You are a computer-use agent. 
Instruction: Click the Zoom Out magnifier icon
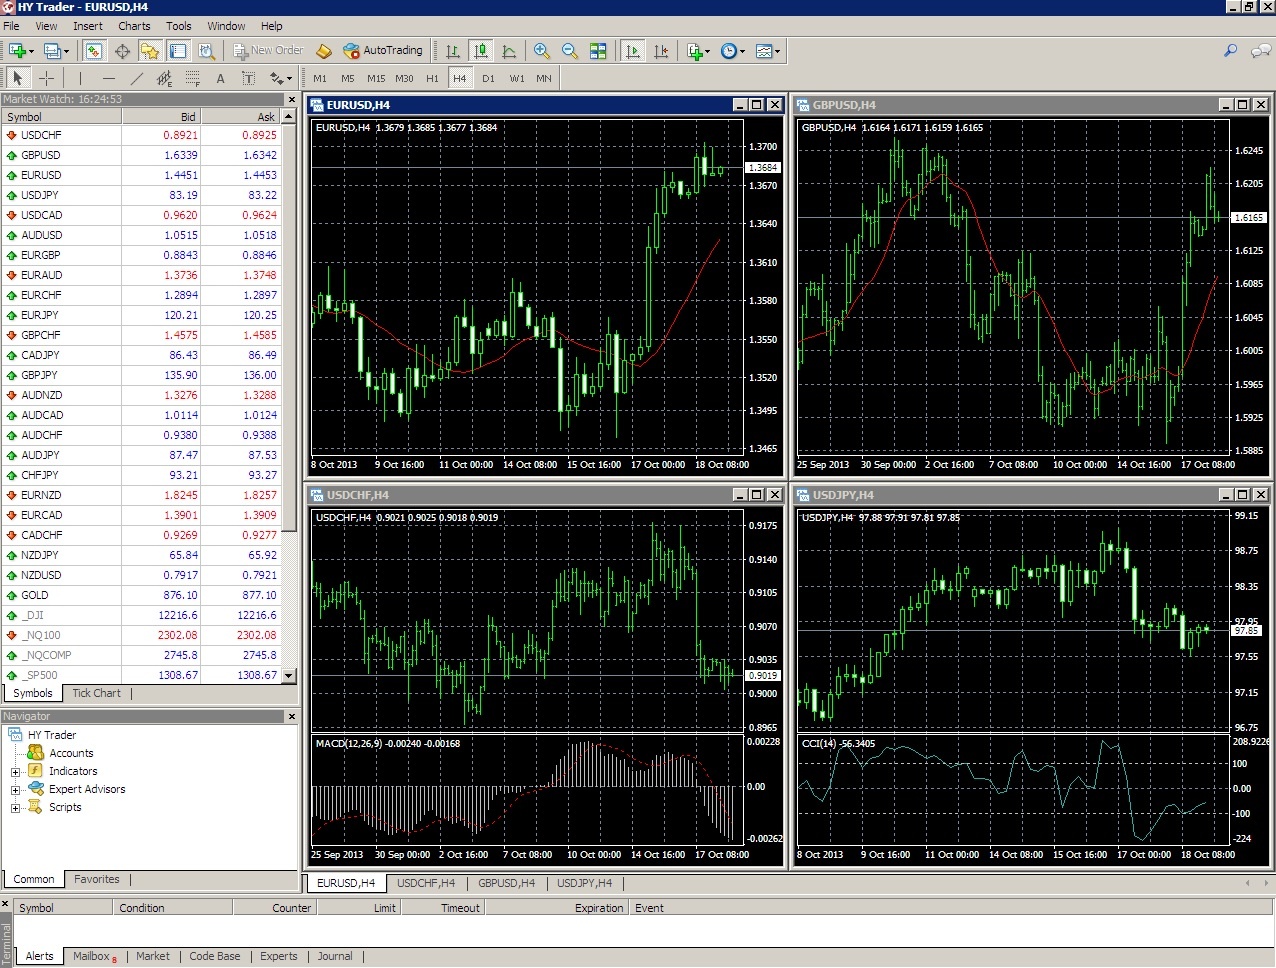pyautogui.click(x=570, y=51)
